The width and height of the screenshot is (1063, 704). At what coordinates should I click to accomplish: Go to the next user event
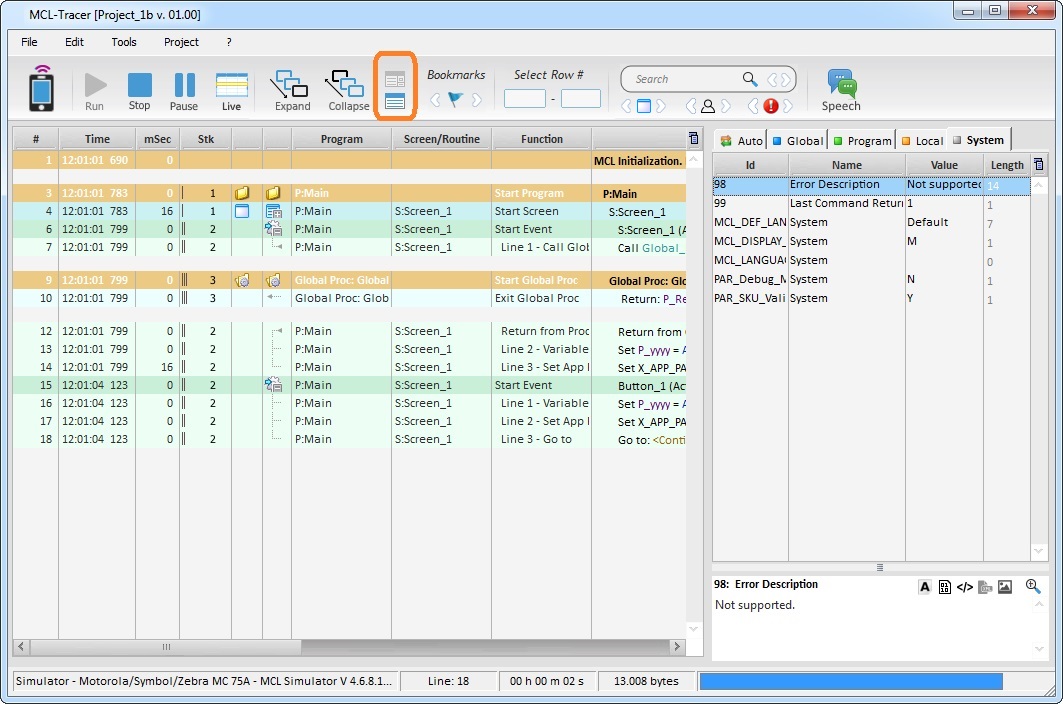tap(725, 106)
